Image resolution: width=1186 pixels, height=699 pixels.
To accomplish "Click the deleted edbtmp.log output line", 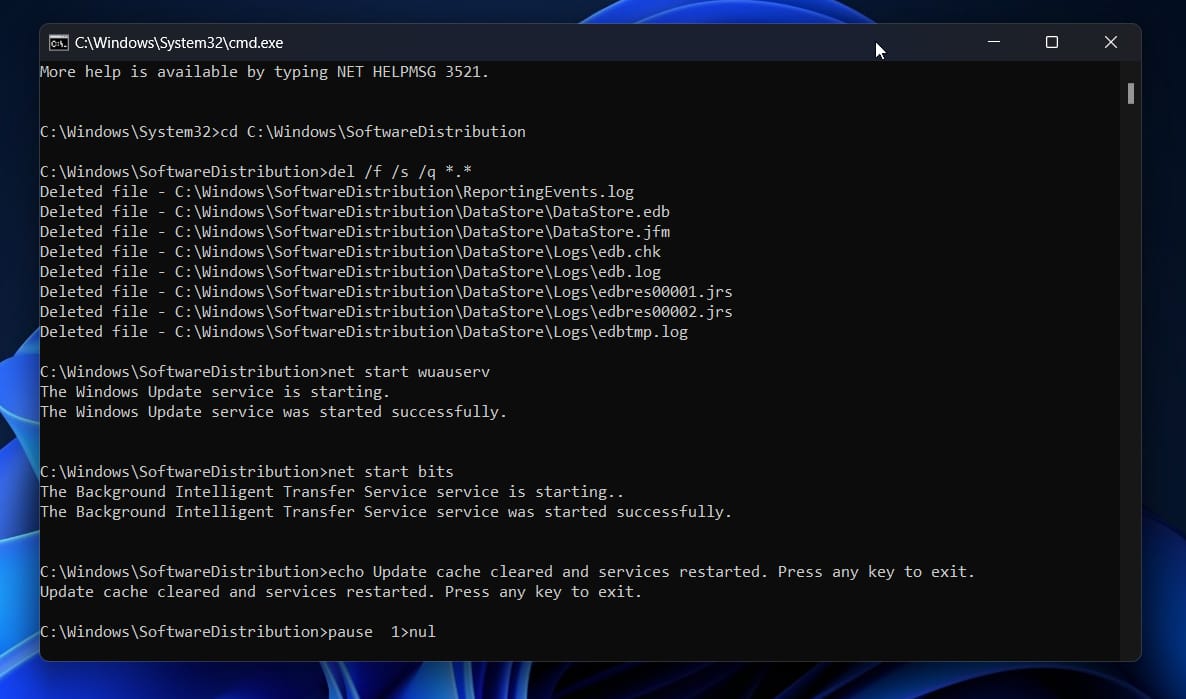I will pos(364,332).
